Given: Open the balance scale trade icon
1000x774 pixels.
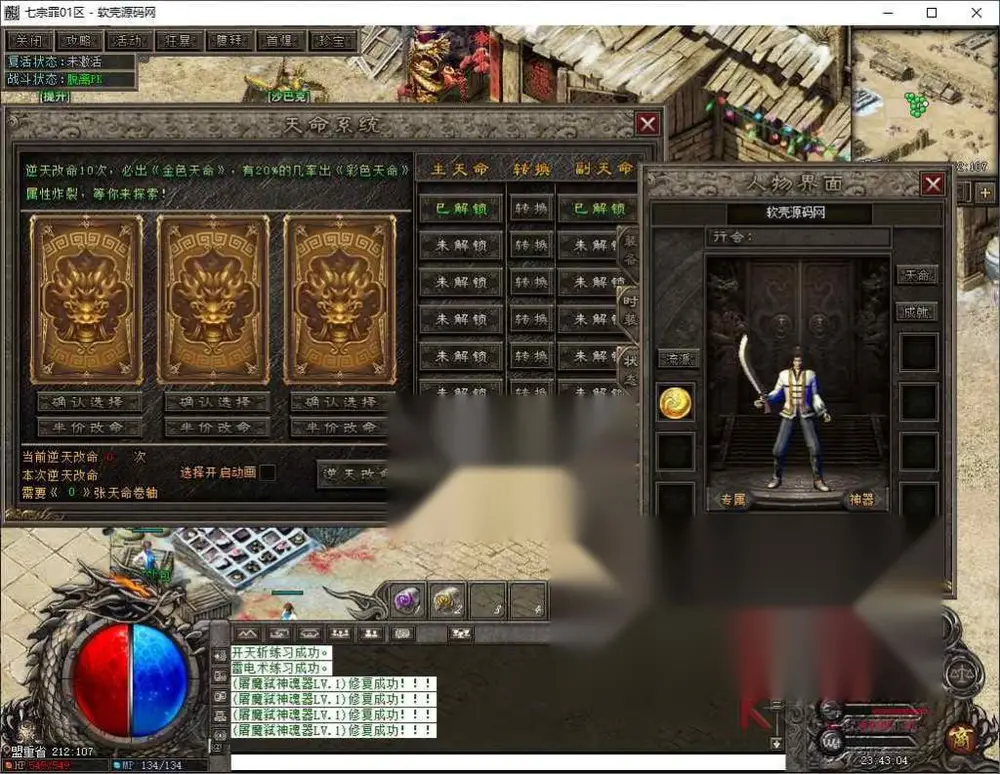Looking at the screenshot, I should tap(960, 675).
